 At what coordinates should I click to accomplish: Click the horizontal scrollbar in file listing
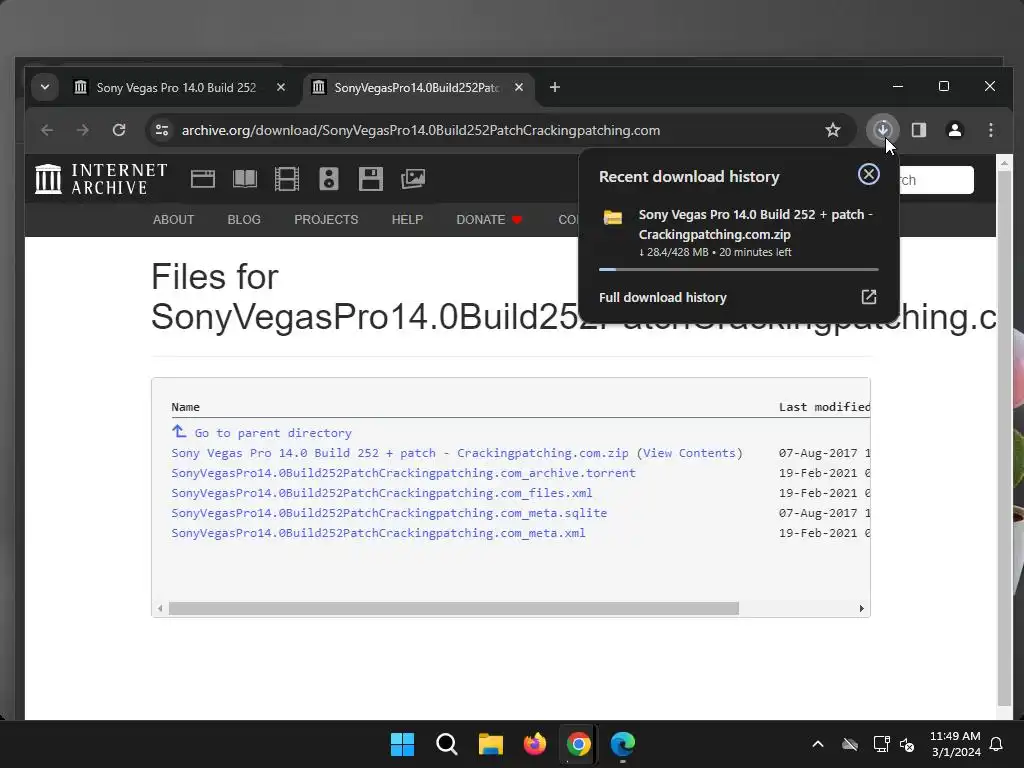tap(453, 608)
